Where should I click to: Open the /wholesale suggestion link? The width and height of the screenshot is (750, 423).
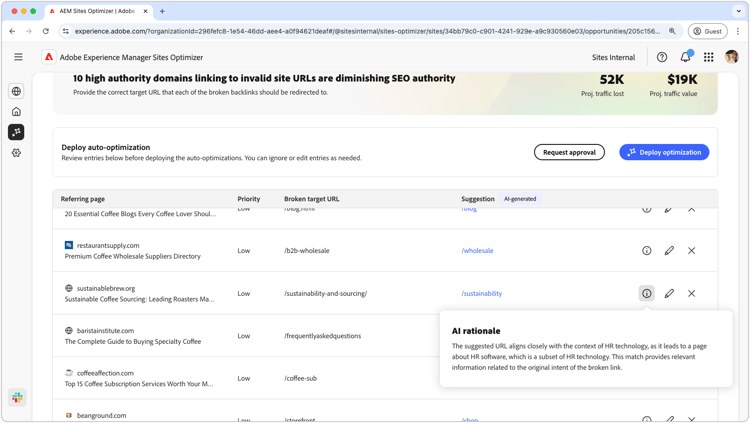coord(477,251)
